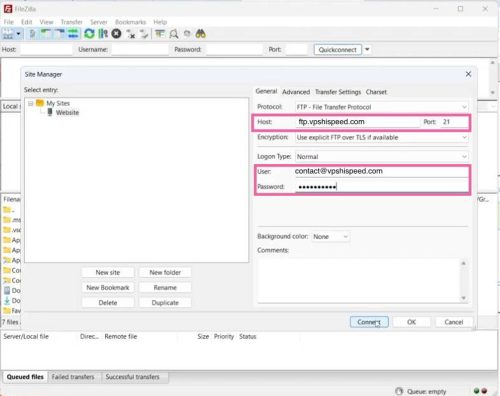The width and height of the screenshot is (500, 396).
Task: Close the Site Manager dialog
Action: coord(468,74)
